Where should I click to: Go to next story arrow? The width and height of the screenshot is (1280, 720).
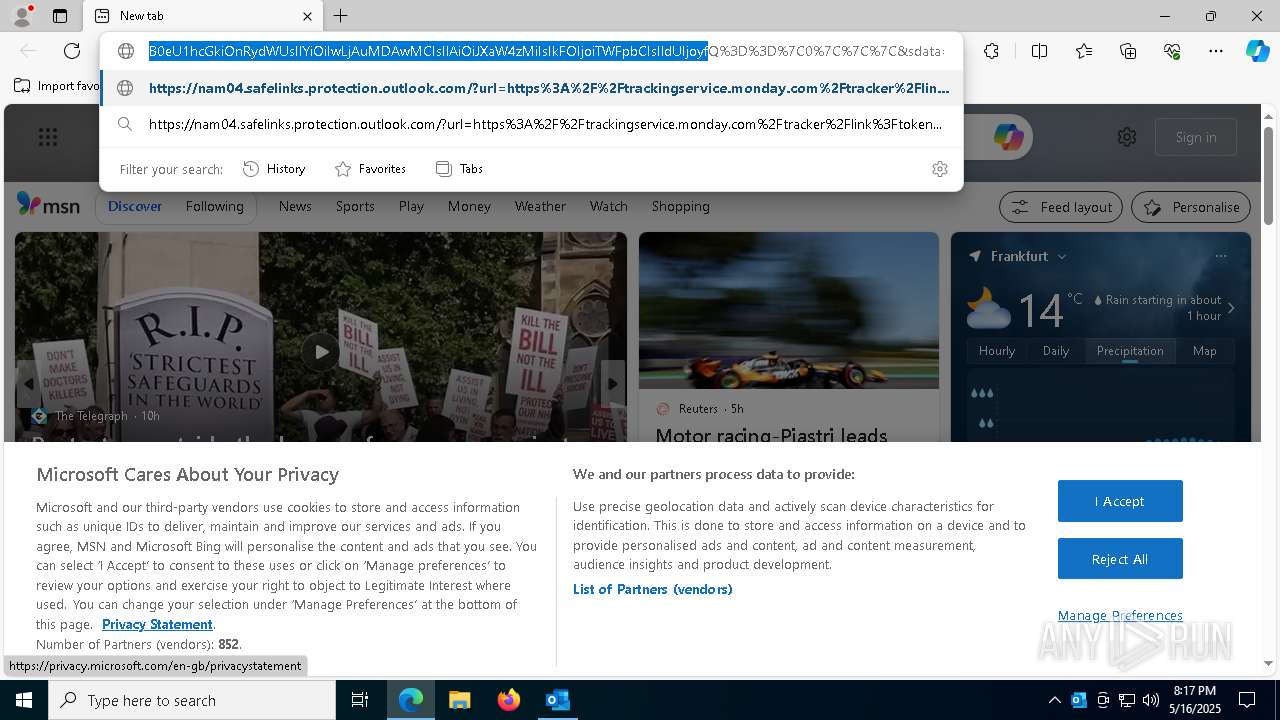coord(612,384)
